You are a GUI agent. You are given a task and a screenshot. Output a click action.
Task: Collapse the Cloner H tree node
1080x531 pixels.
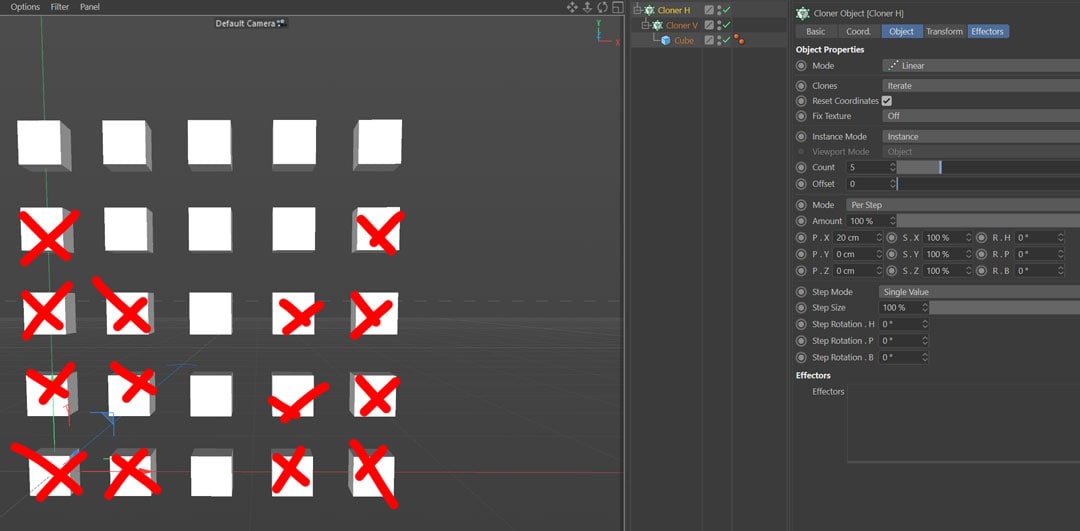pos(638,10)
